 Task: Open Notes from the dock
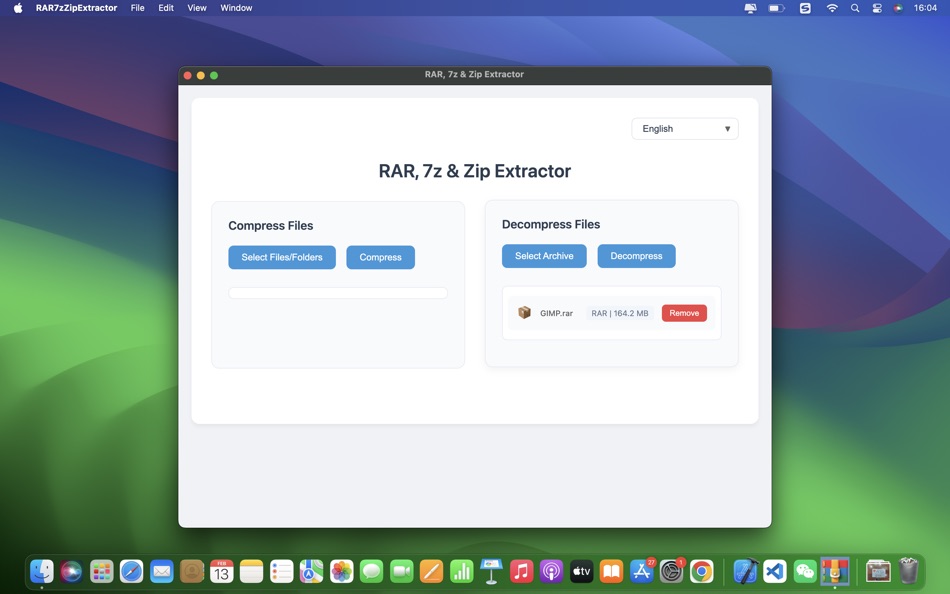pyautogui.click(x=251, y=571)
